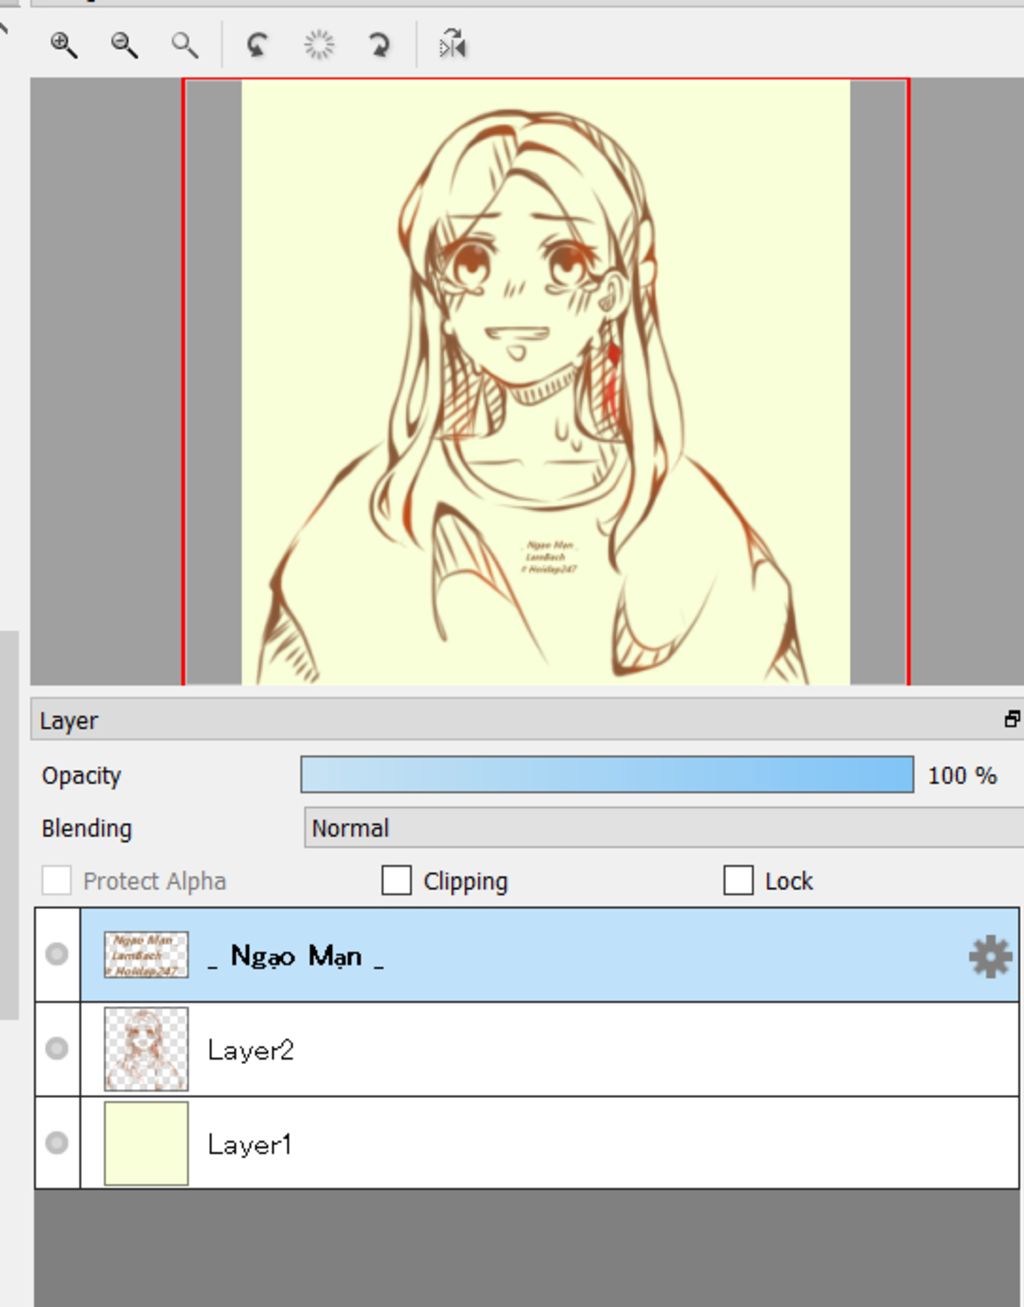
Task: Zoom out of the navigator preview
Action: pyautogui.click(x=124, y=44)
